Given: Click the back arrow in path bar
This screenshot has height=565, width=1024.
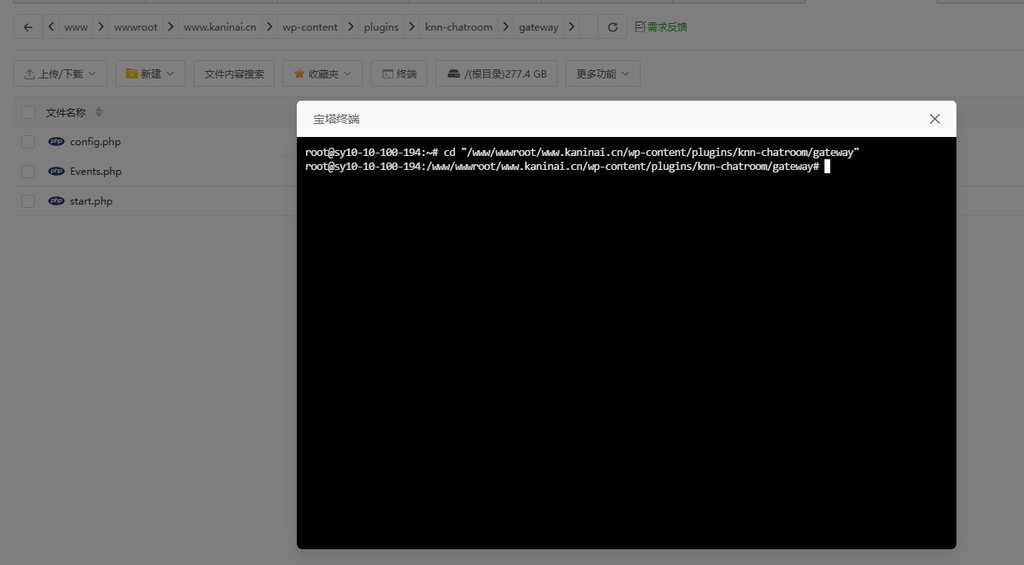Looking at the screenshot, I should (27, 27).
